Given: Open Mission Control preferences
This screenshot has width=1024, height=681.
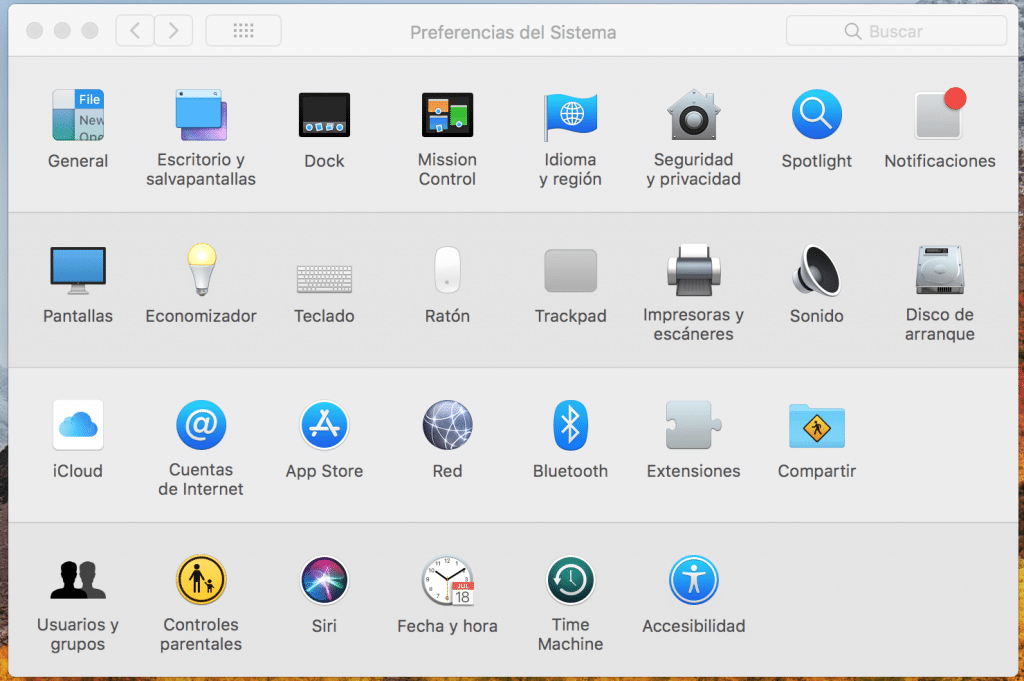Looking at the screenshot, I should point(447,116).
